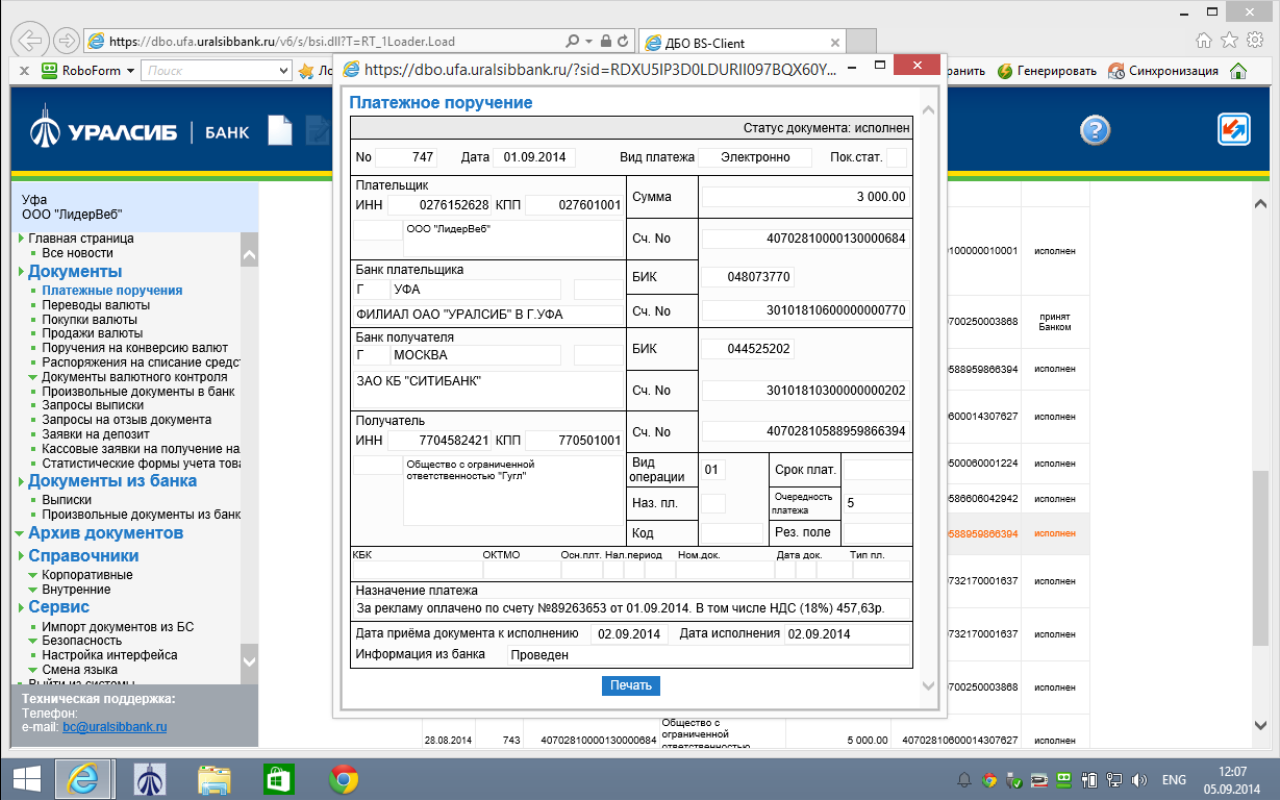
Task: Click the ENG language indicator
Action: click(1174, 780)
